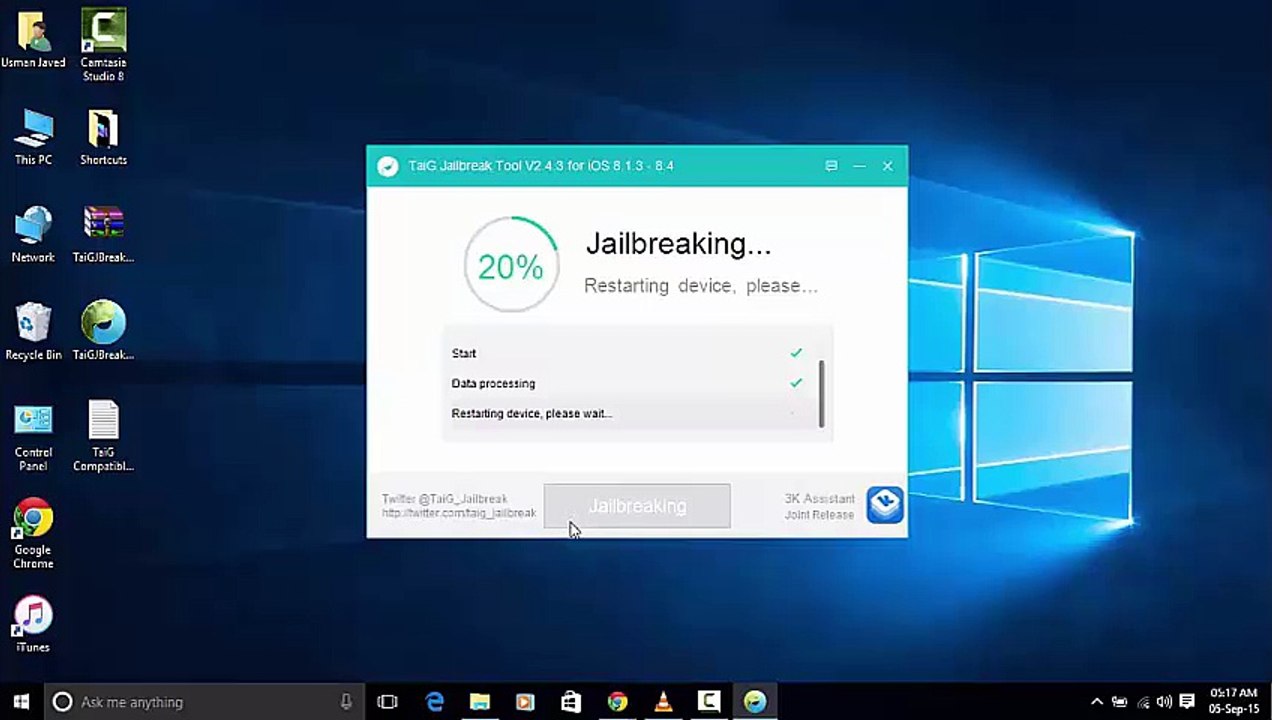Click the Twitter @TaiG_Jailbreak text
This screenshot has height=720, width=1272.
(x=445, y=499)
